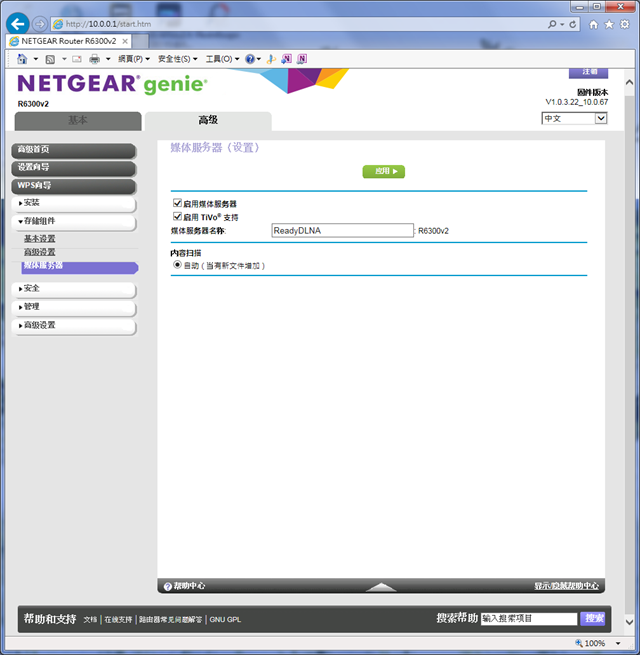Click the page scrollbar down arrow
The image size is (640, 655).
tap(629, 622)
